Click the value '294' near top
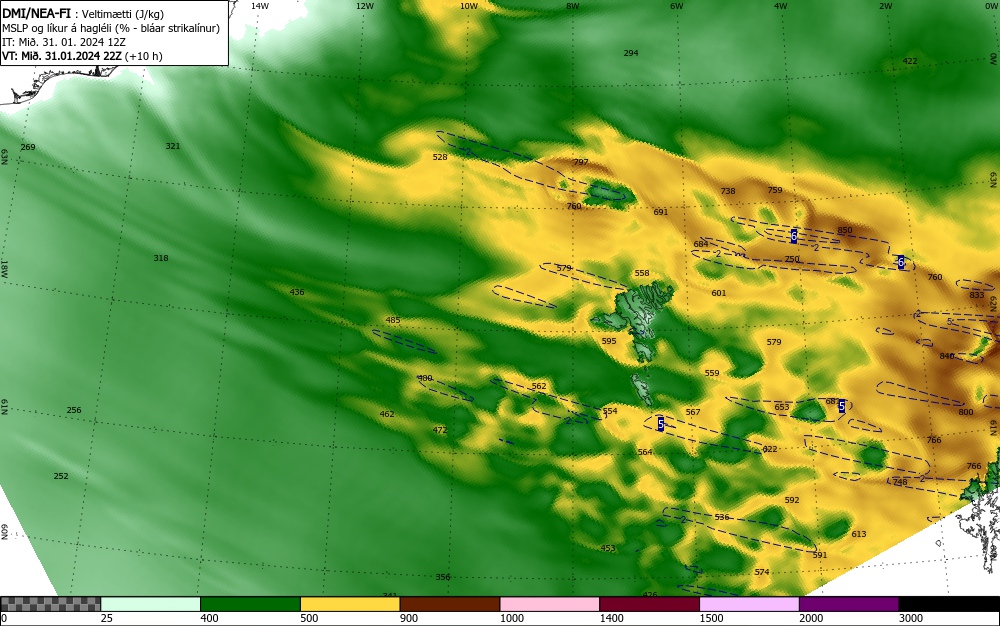The height and width of the screenshot is (626, 1000). pyautogui.click(x=631, y=54)
